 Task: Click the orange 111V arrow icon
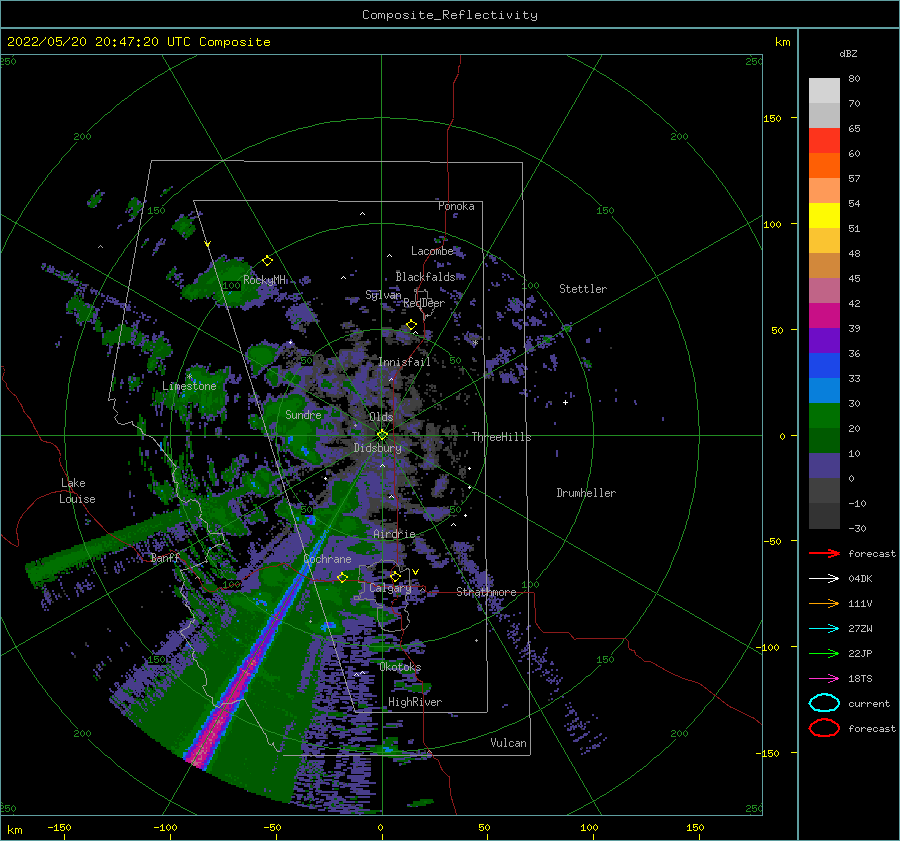[824, 603]
